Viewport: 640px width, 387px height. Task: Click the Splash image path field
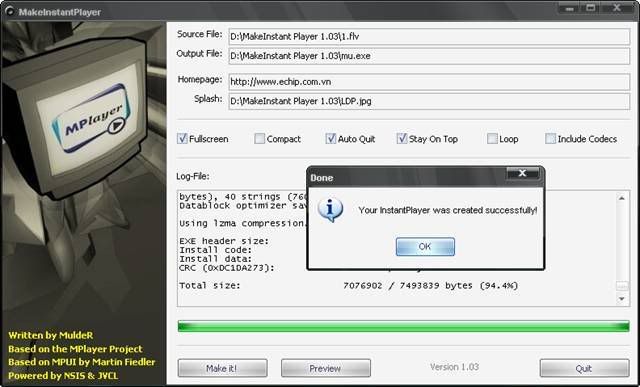coord(429,101)
